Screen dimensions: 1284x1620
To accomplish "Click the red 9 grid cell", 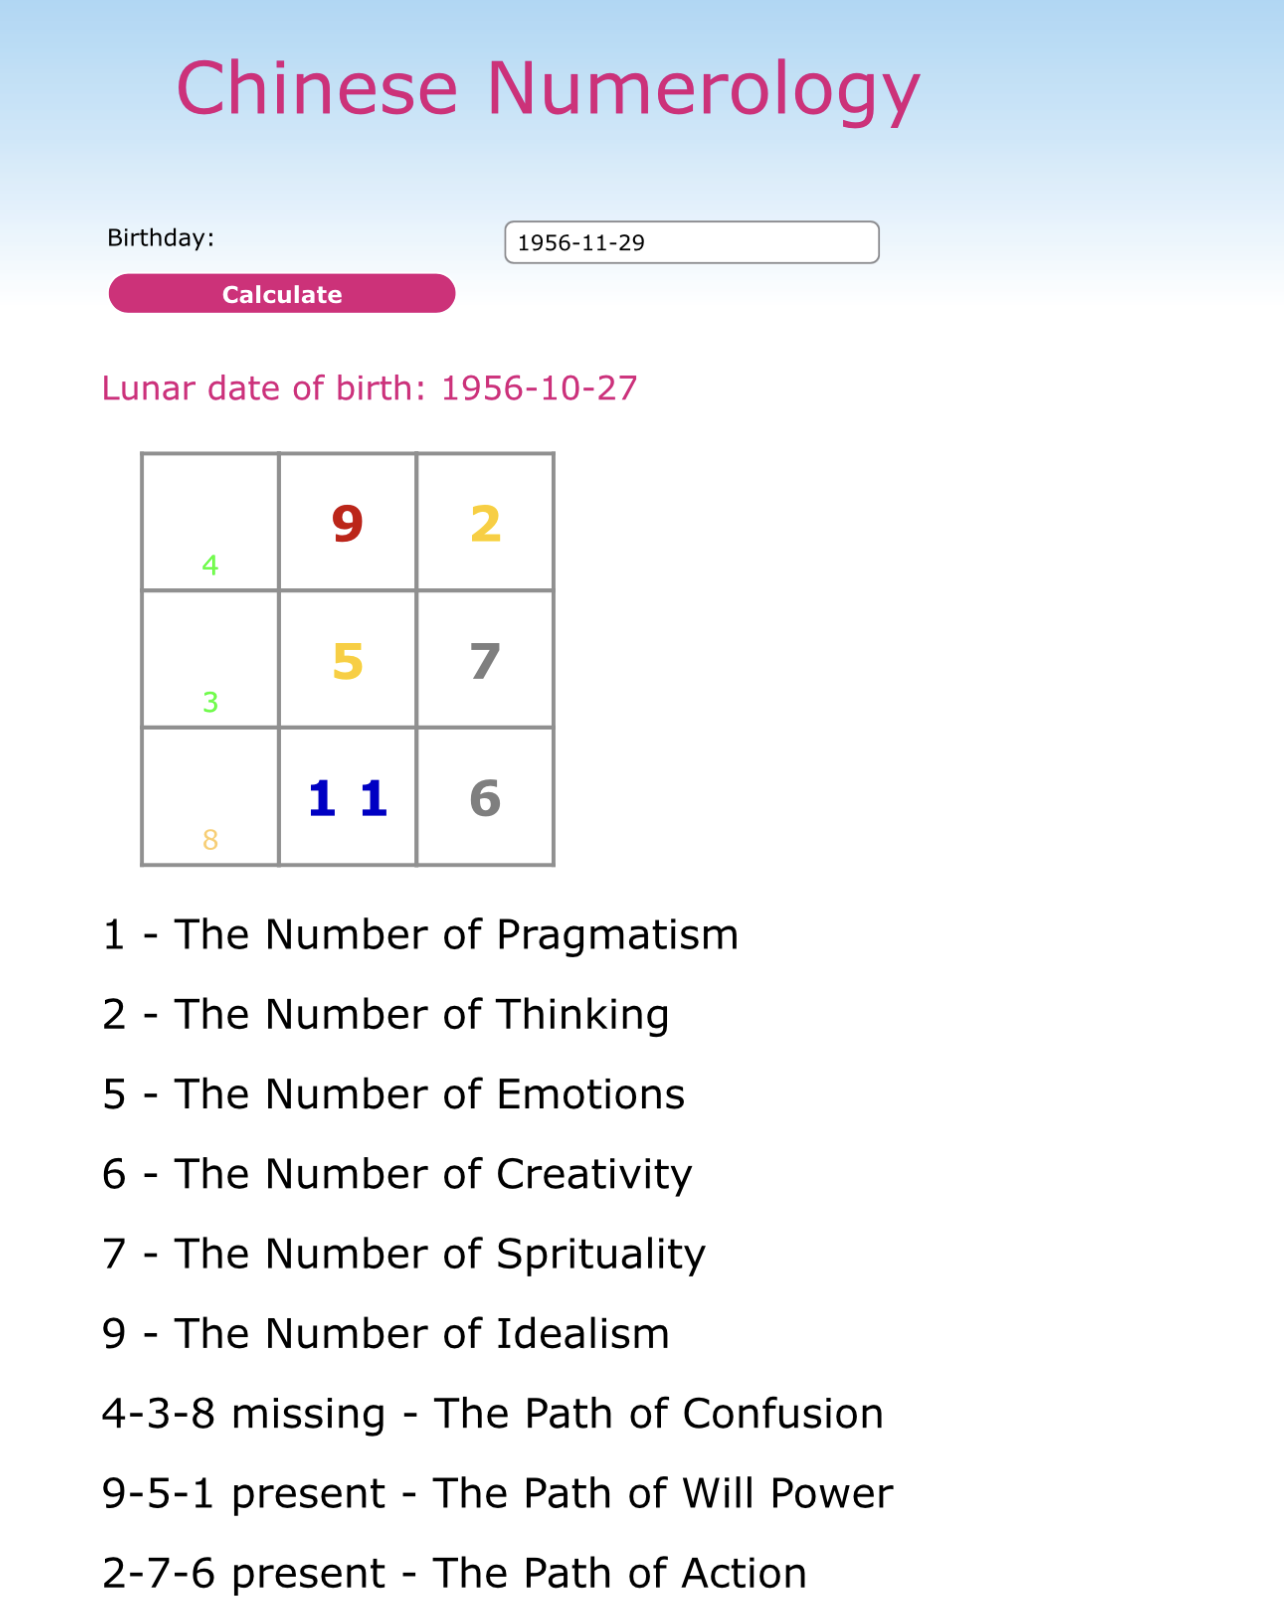I will (x=348, y=522).
